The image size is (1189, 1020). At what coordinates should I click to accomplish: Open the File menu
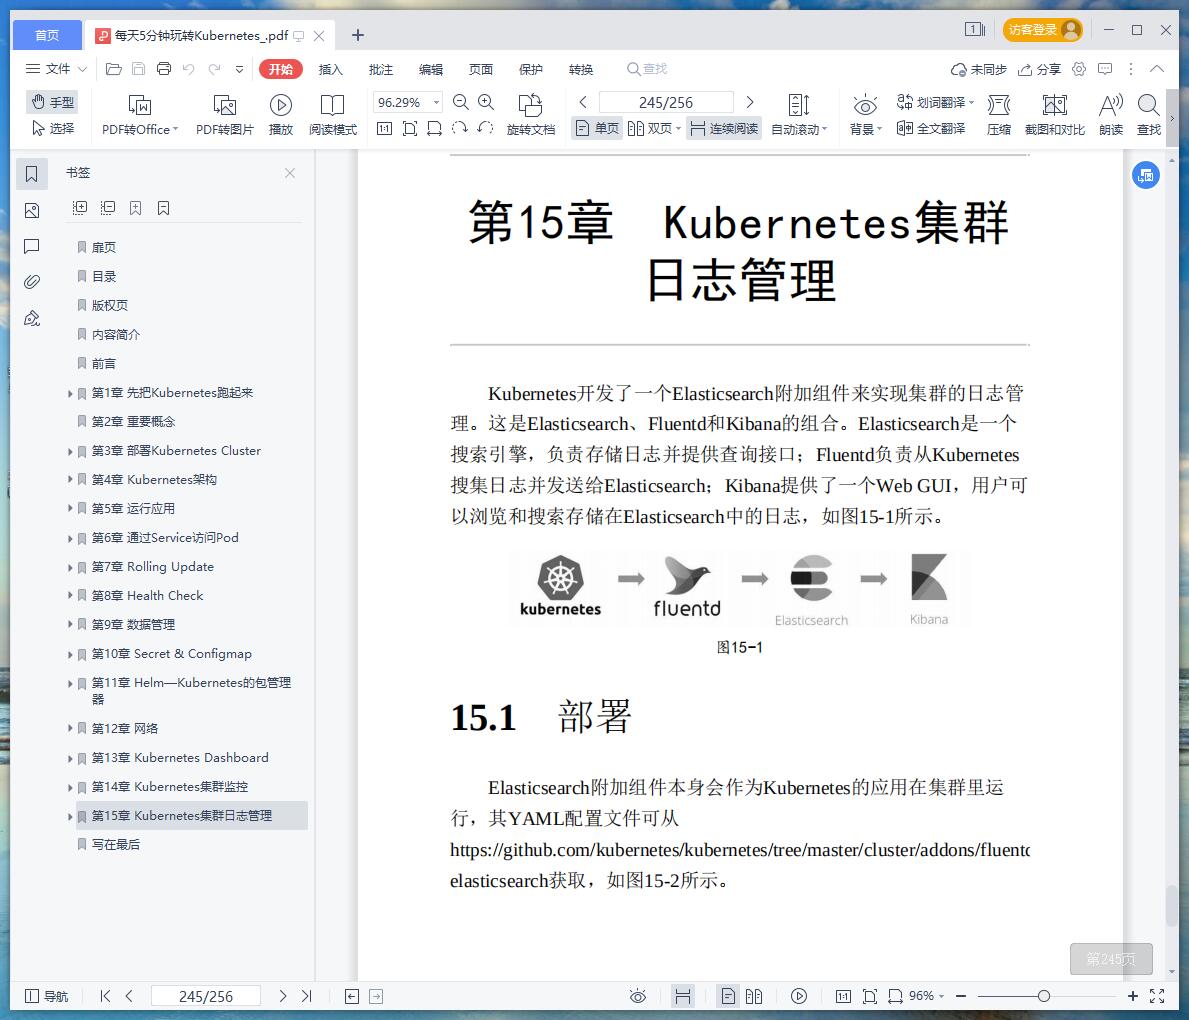56,69
